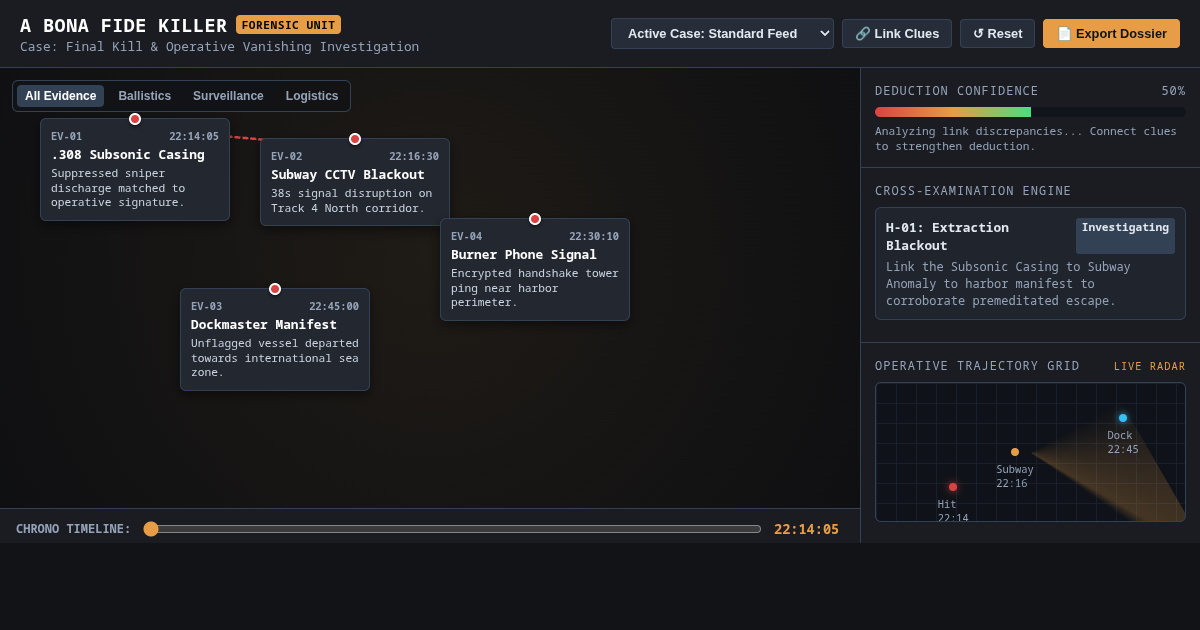This screenshot has width=1200, height=630.
Task: Click the blue Dock dot on radar
Action: coord(1123,418)
